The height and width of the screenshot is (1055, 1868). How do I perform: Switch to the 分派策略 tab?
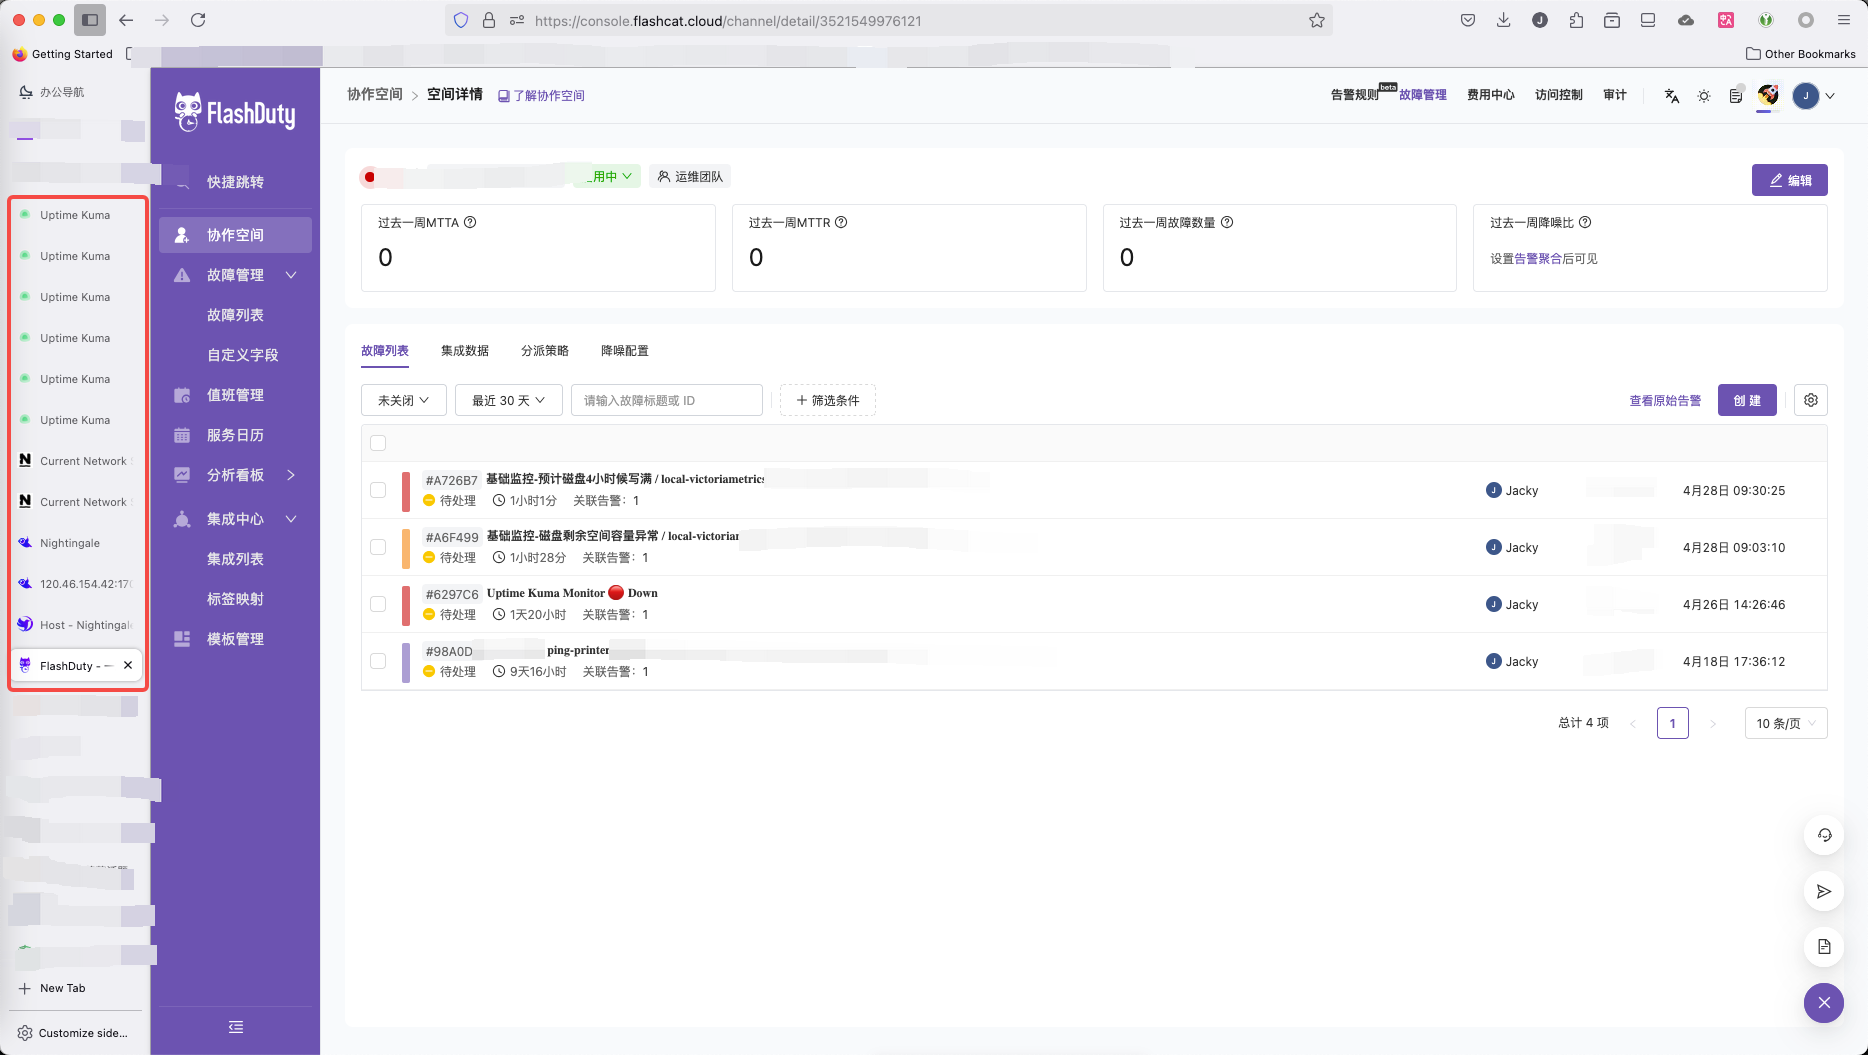click(545, 351)
